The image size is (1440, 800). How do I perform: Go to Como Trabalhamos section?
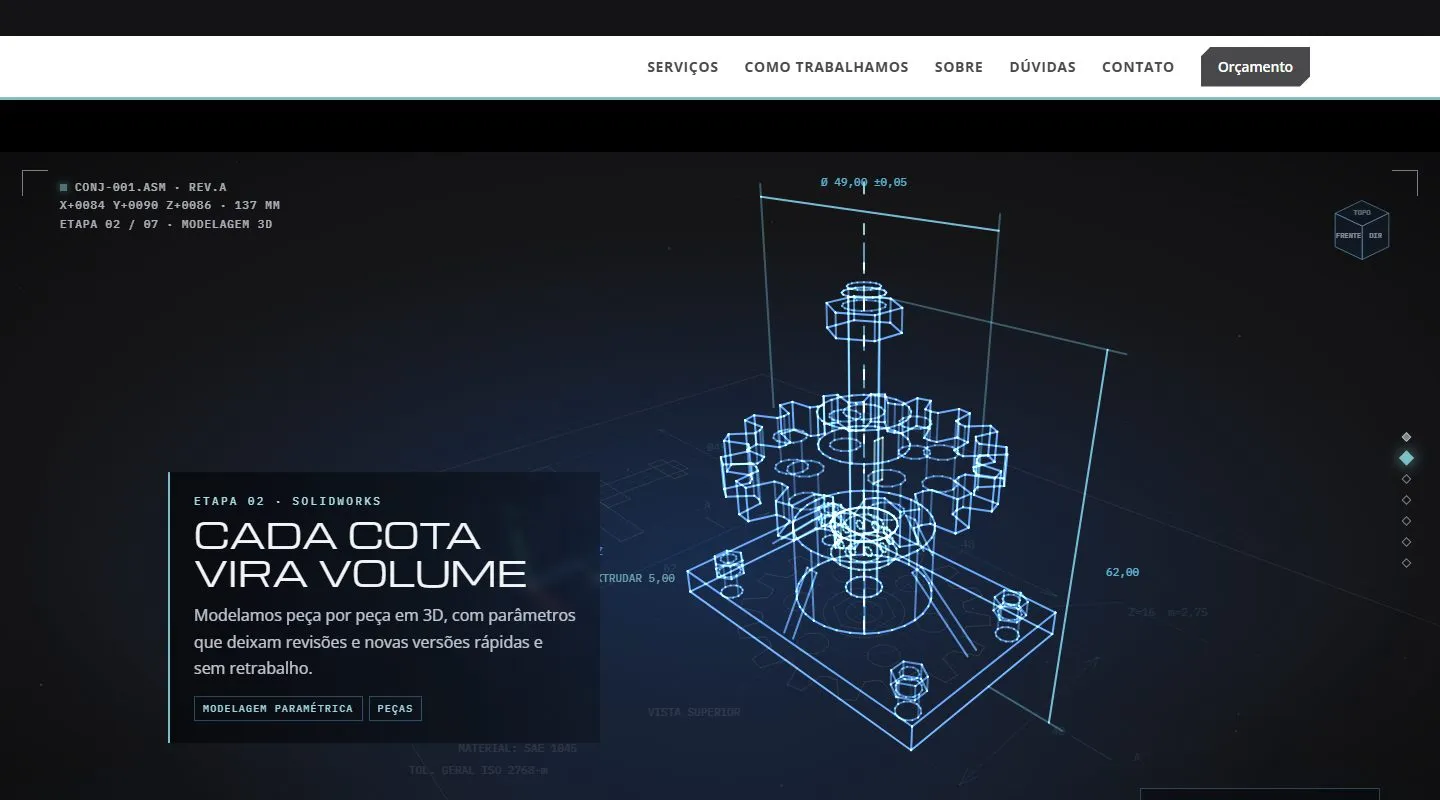[x=826, y=67]
